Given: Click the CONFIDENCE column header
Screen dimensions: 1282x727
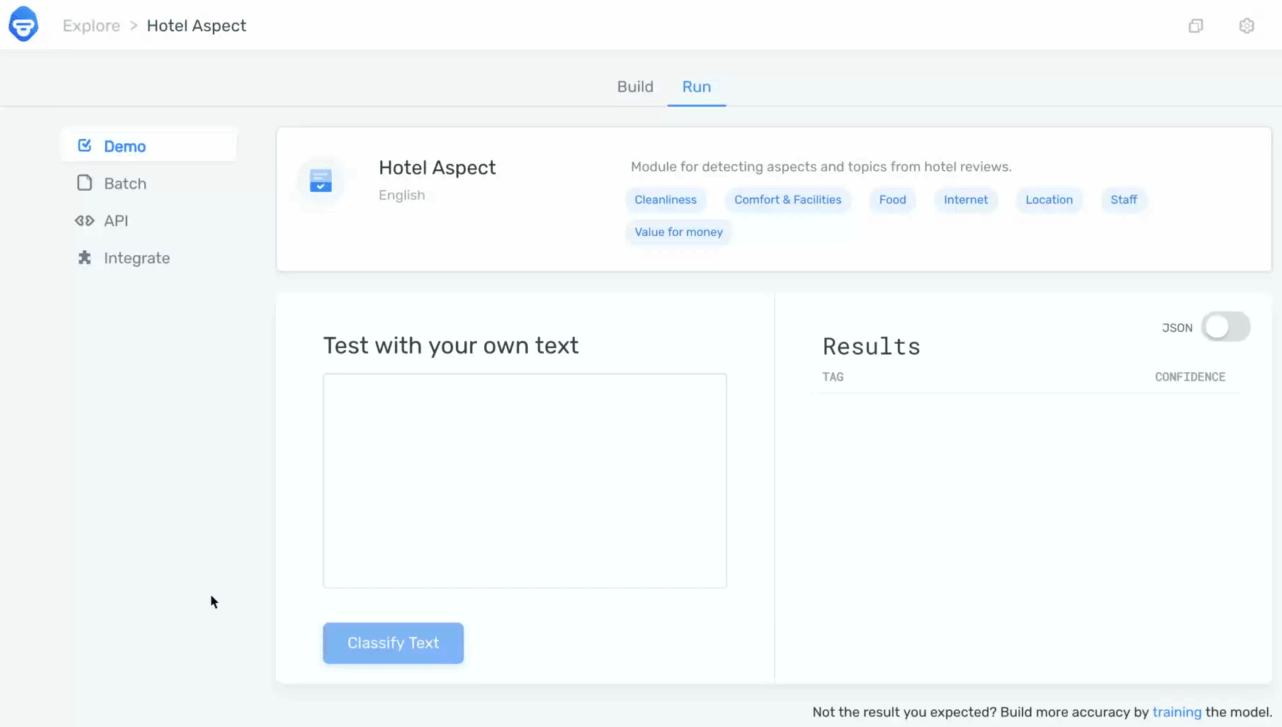Looking at the screenshot, I should click(x=1190, y=377).
